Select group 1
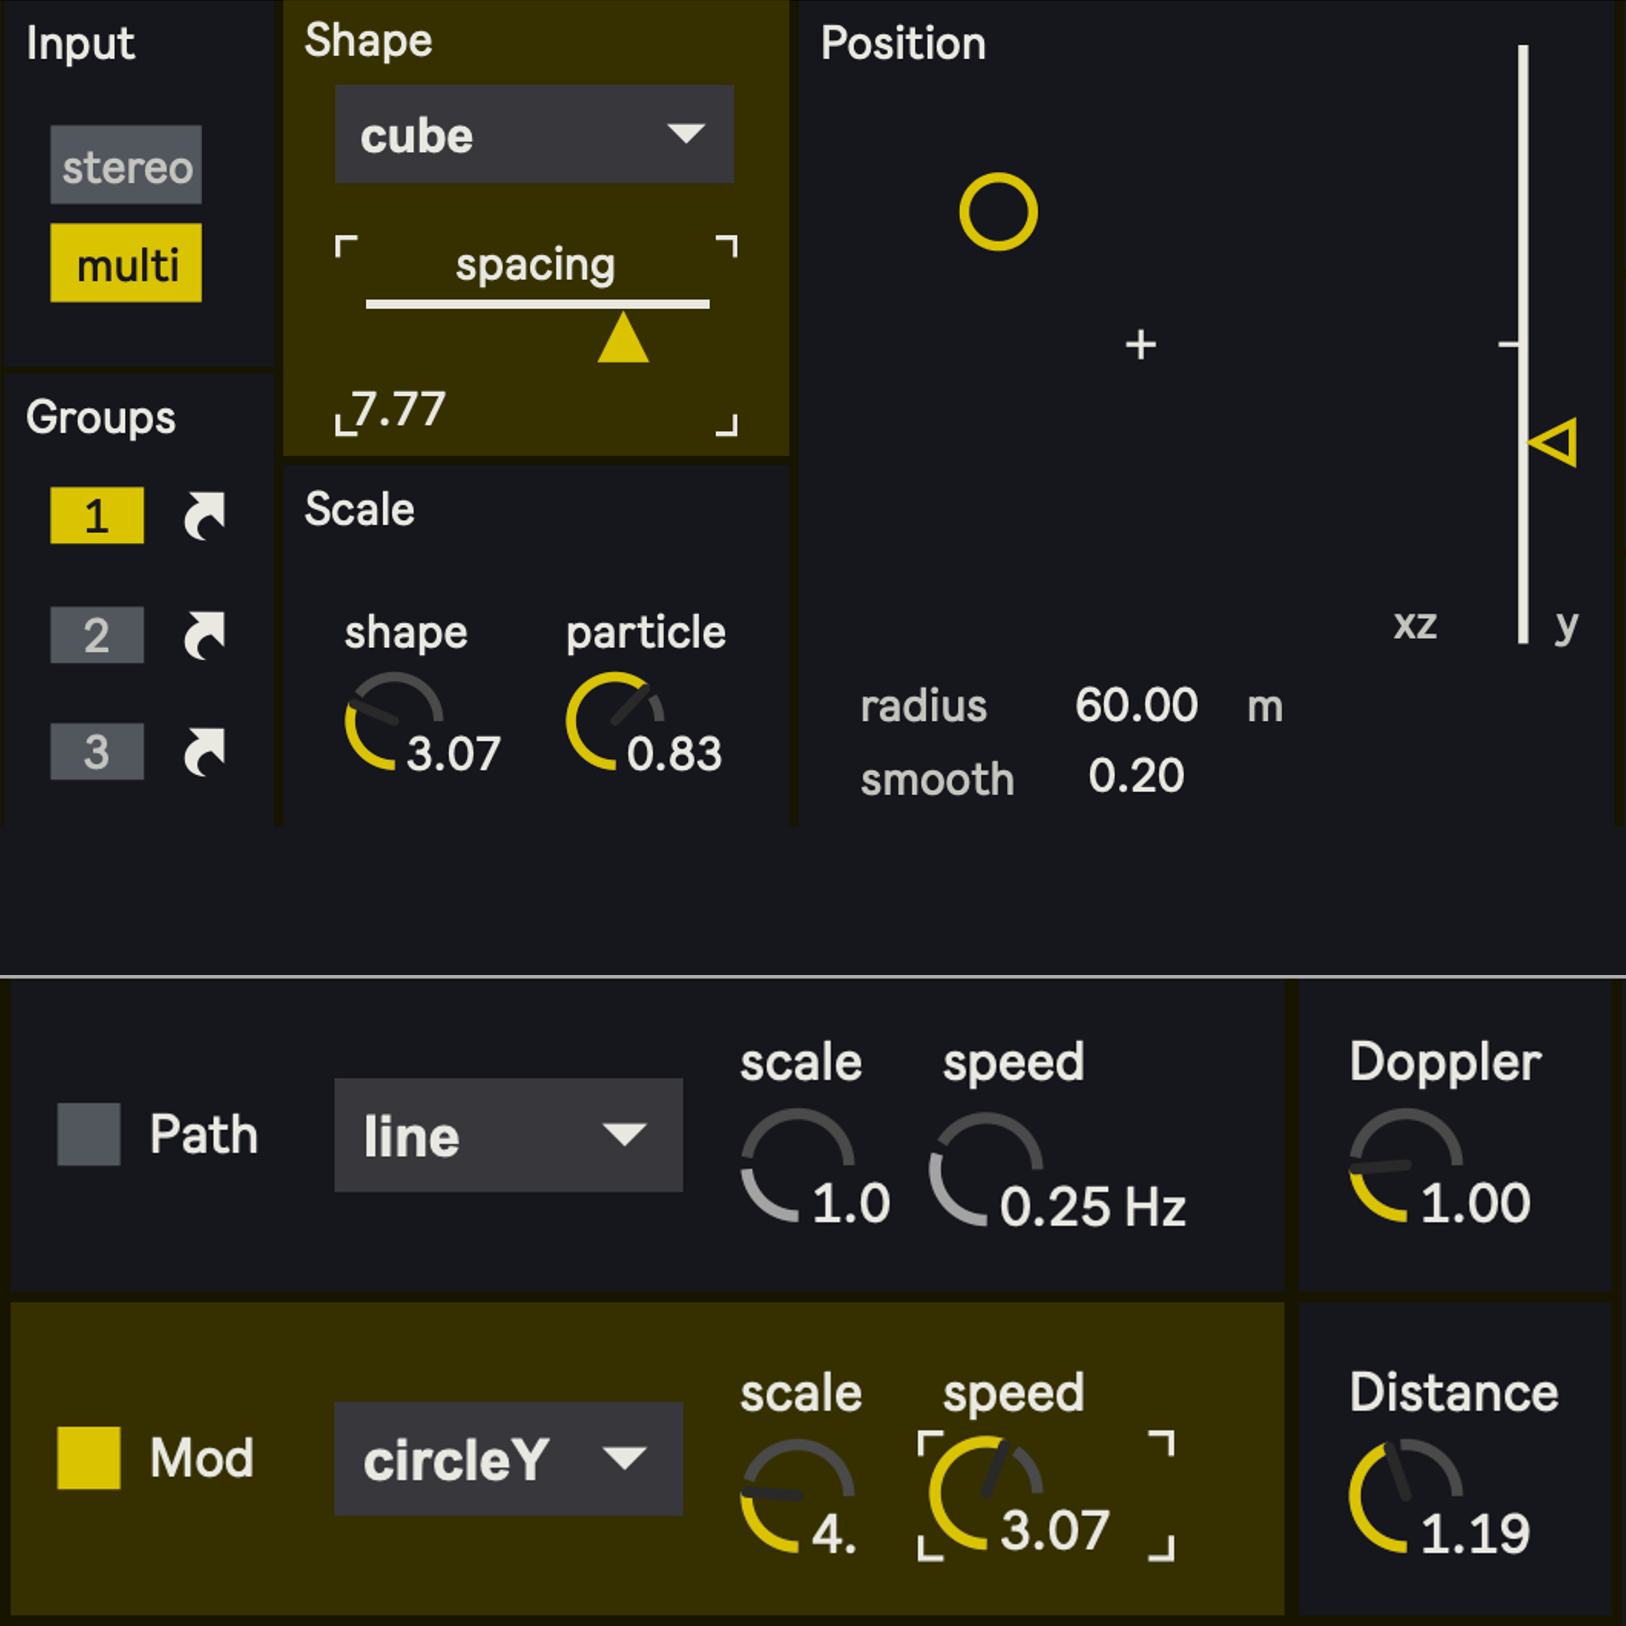Viewport: 1626px width, 1626px height. point(97,515)
